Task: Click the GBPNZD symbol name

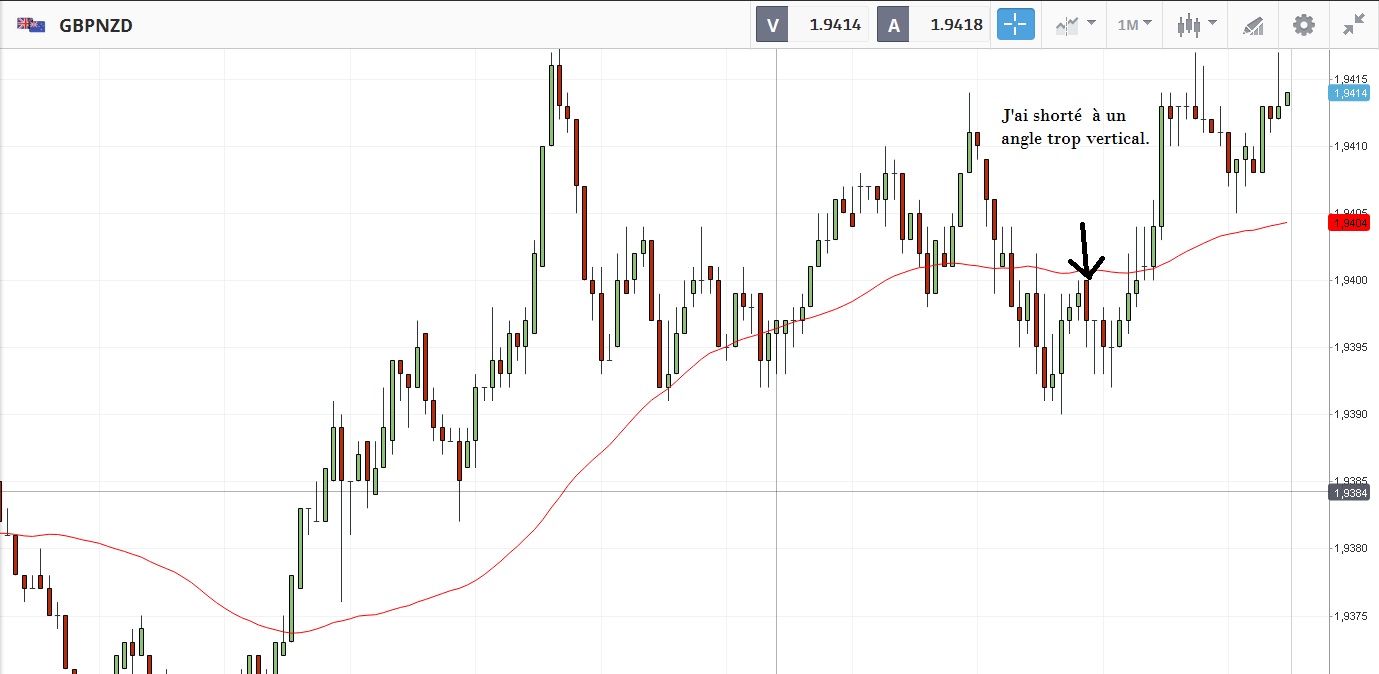Action: coord(96,25)
